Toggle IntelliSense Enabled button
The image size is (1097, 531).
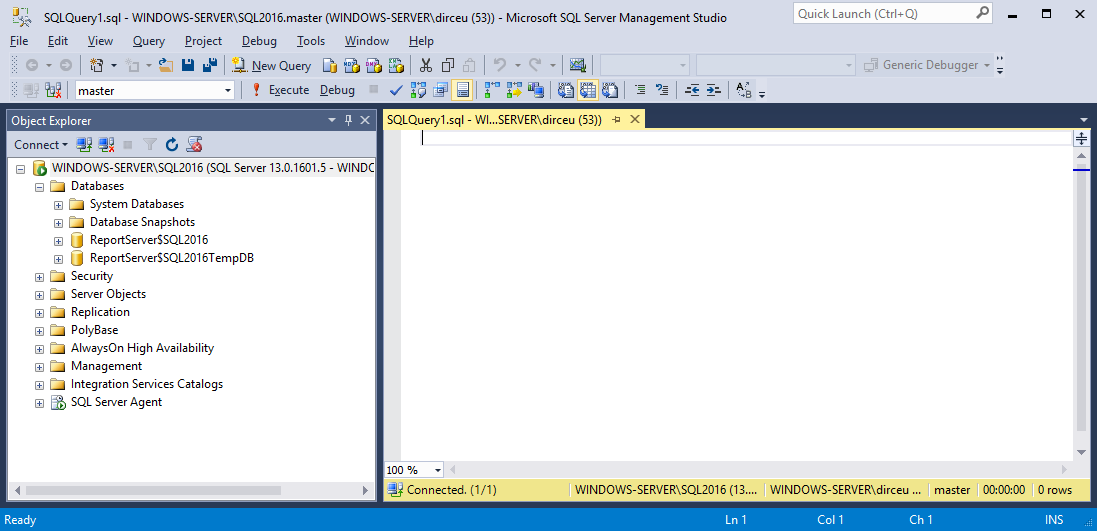click(x=462, y=90)
